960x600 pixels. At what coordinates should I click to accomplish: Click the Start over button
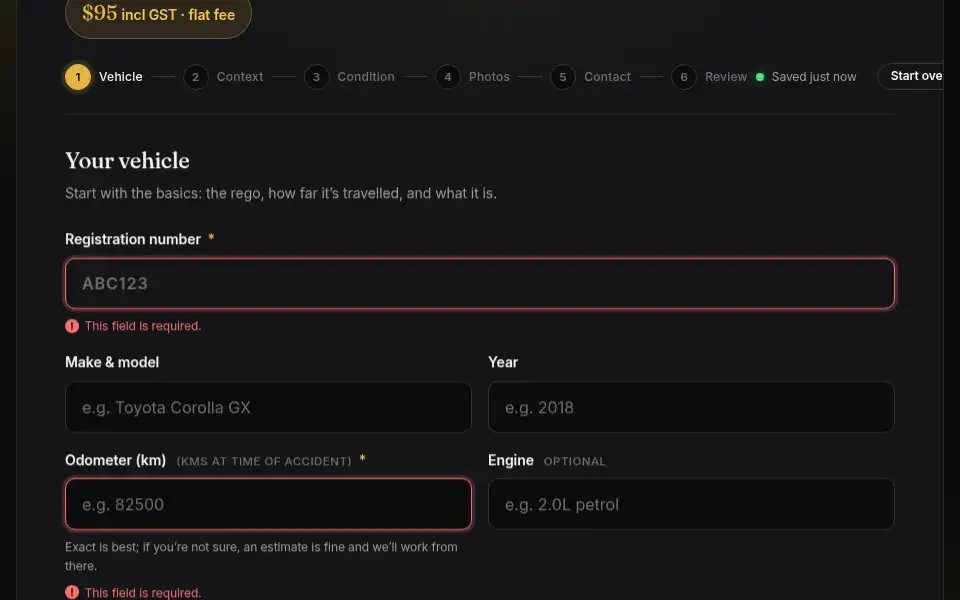tap(911, 77)
